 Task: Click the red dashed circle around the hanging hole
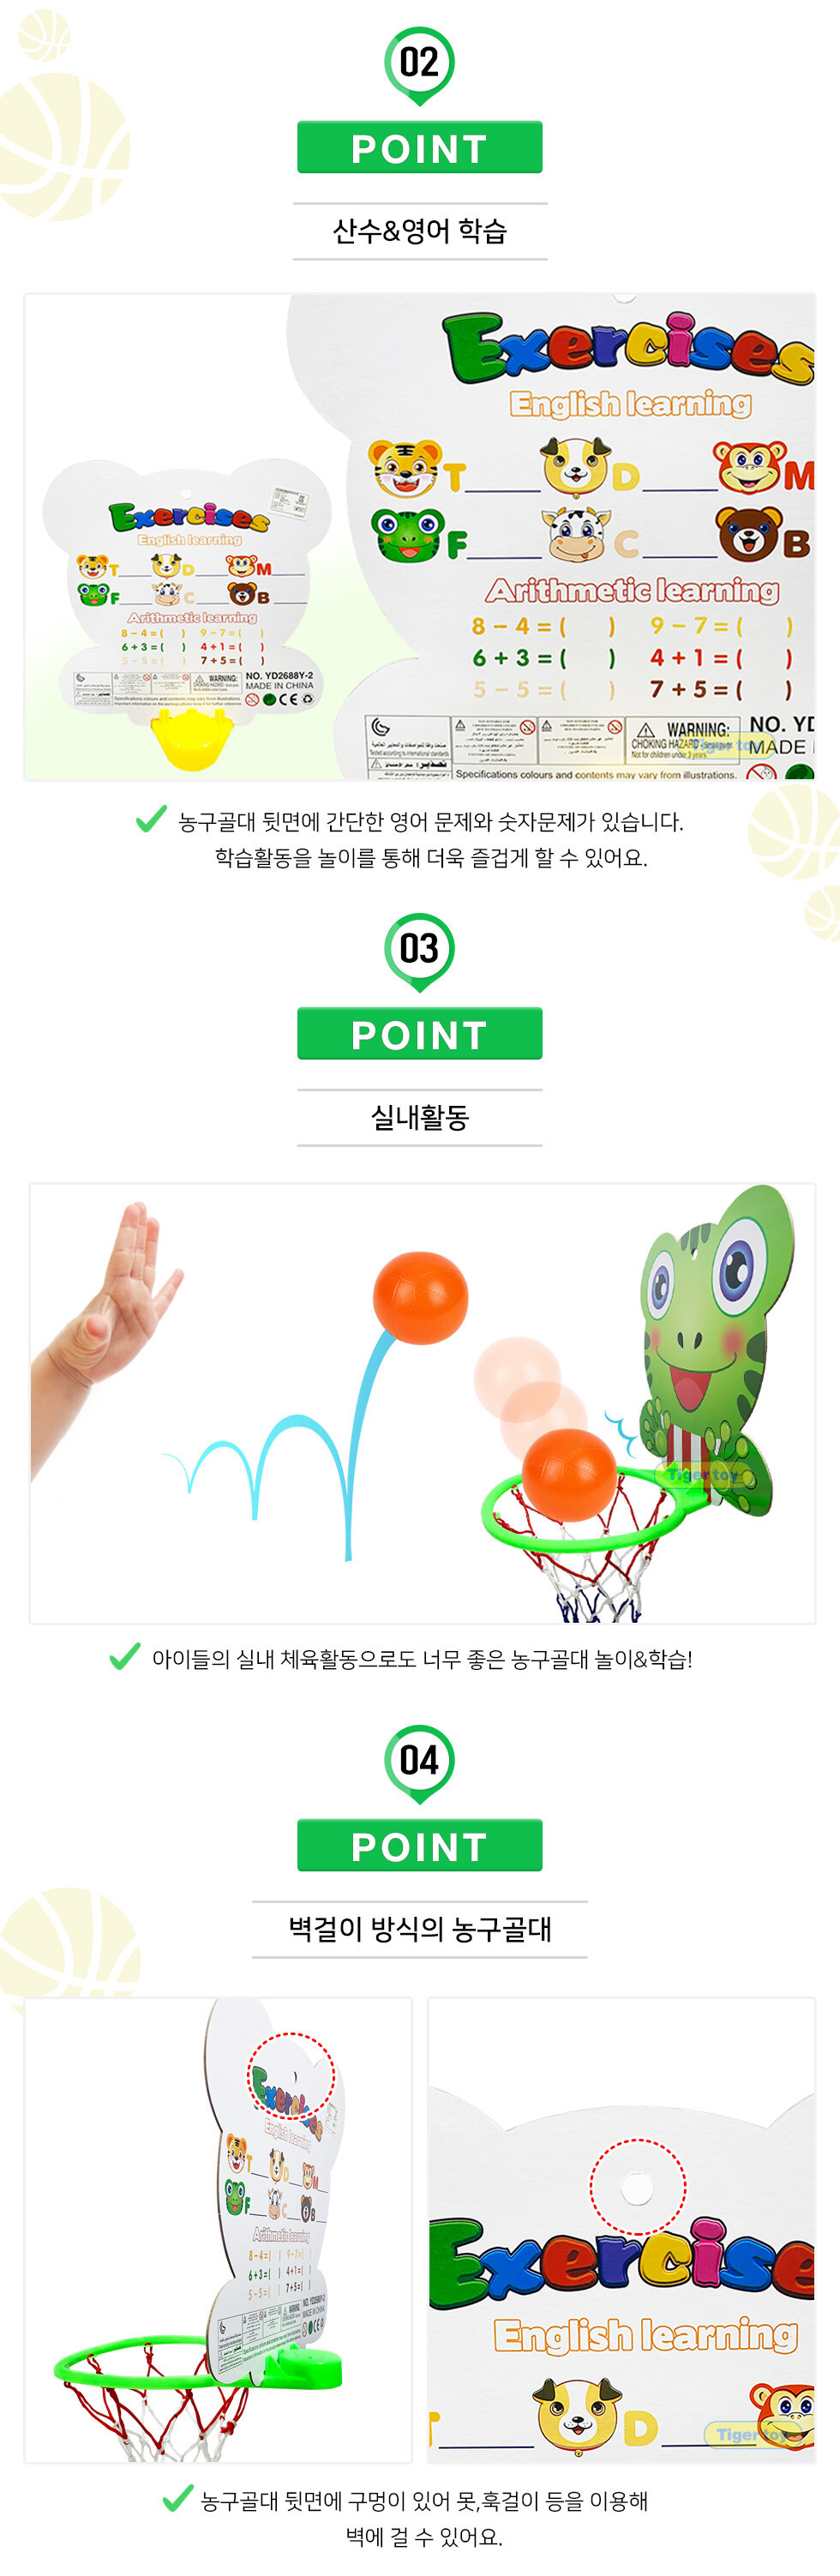pos(637,2187)
